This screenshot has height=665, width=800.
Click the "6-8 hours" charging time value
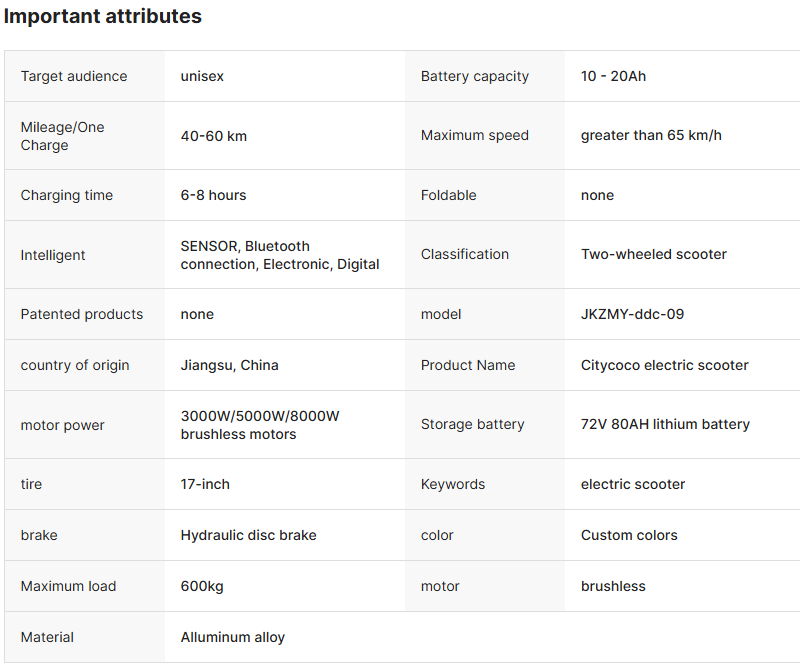point(213,195)
